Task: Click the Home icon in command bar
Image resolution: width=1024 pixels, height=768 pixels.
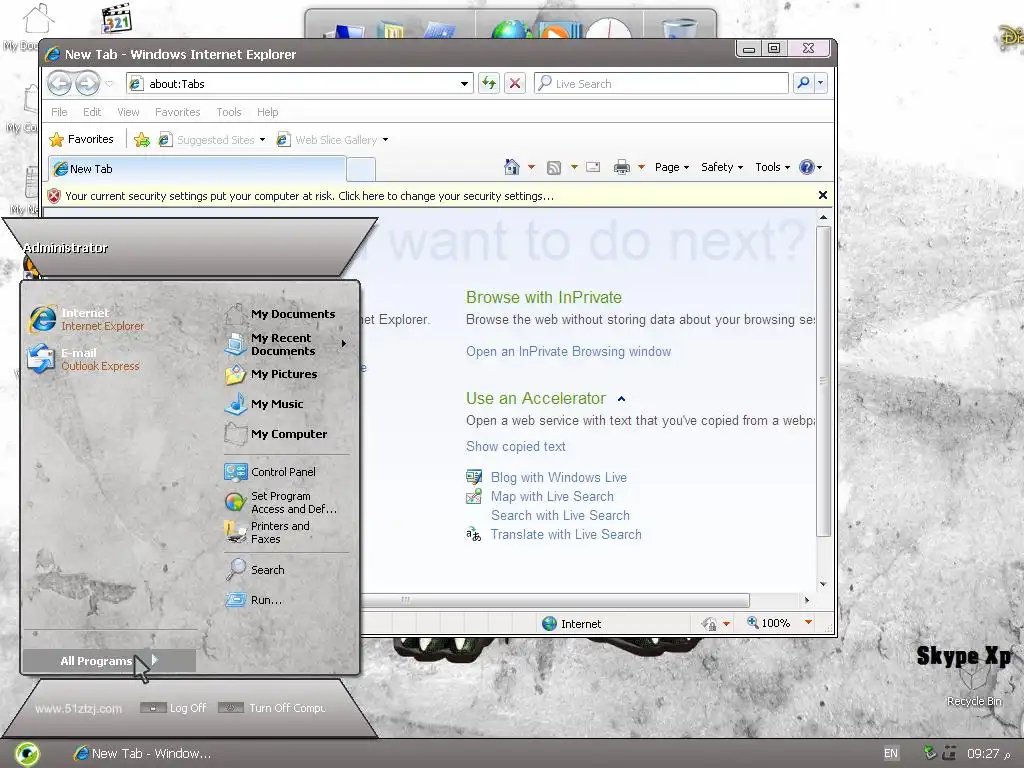Action: point(512,167)
